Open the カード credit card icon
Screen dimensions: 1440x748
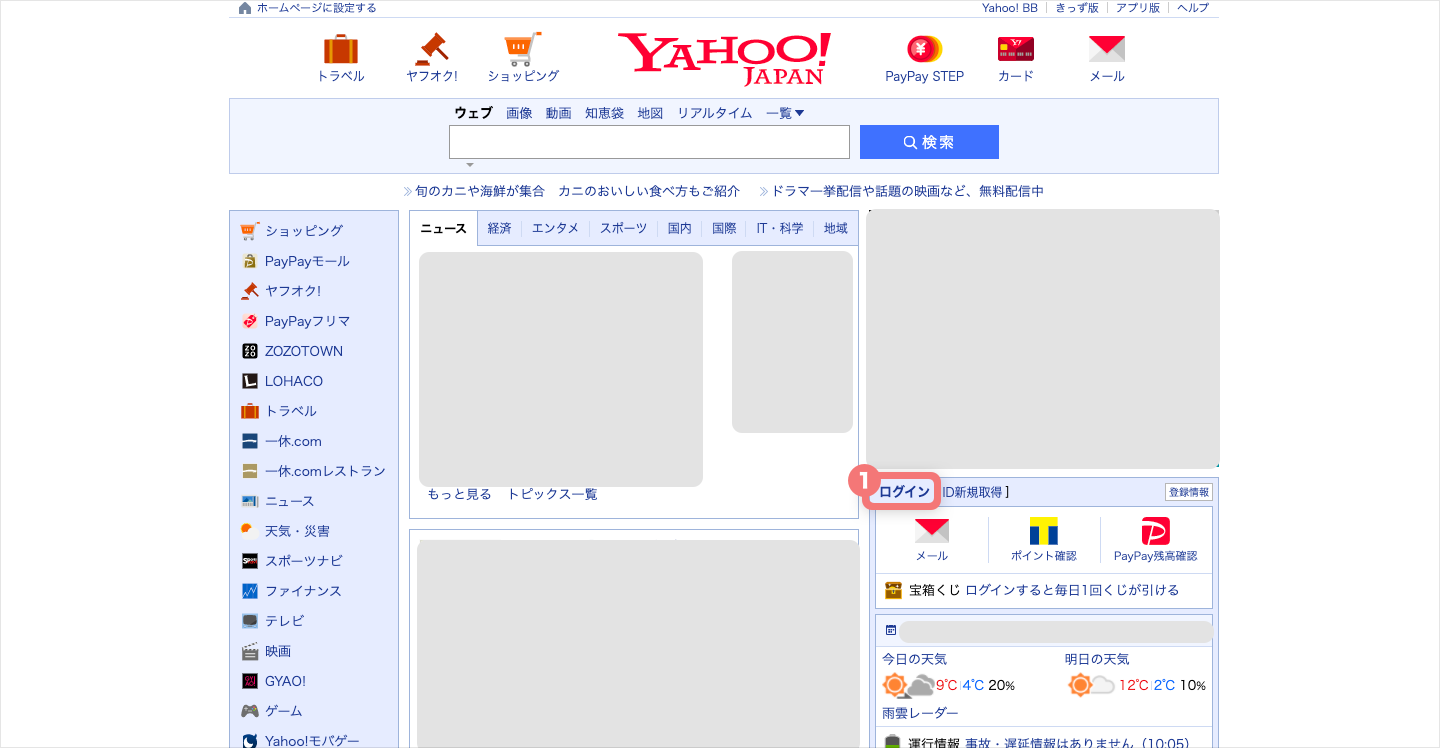click(x=1016, y=49)
